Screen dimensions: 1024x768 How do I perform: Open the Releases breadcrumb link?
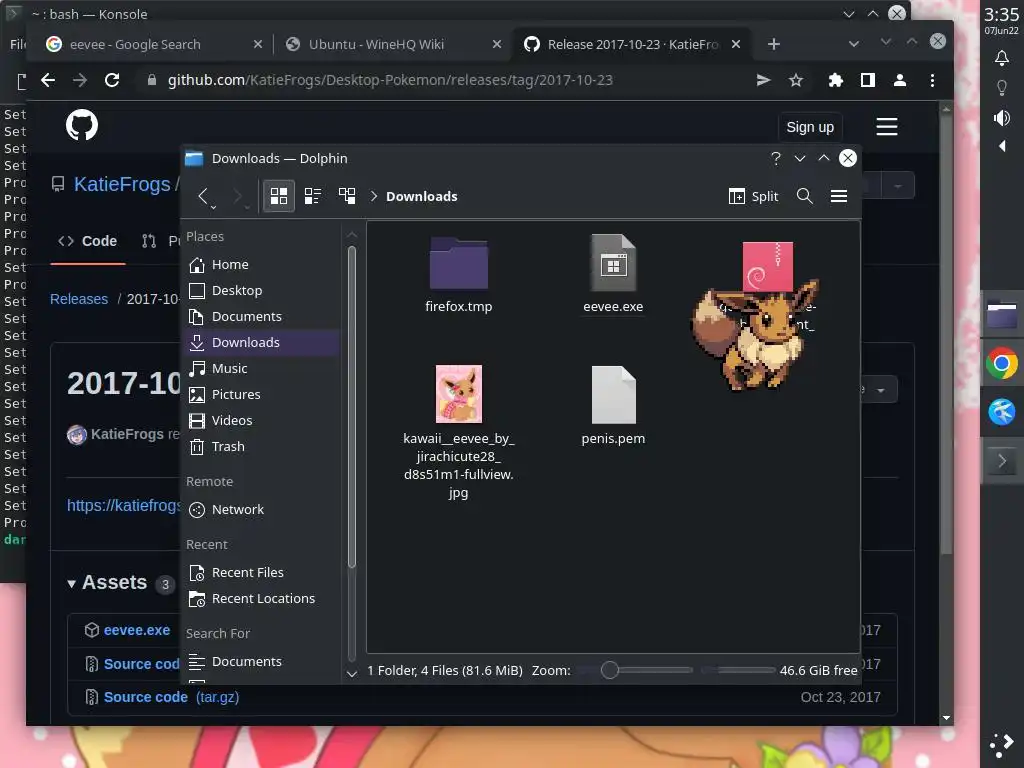tap(79, 299)
